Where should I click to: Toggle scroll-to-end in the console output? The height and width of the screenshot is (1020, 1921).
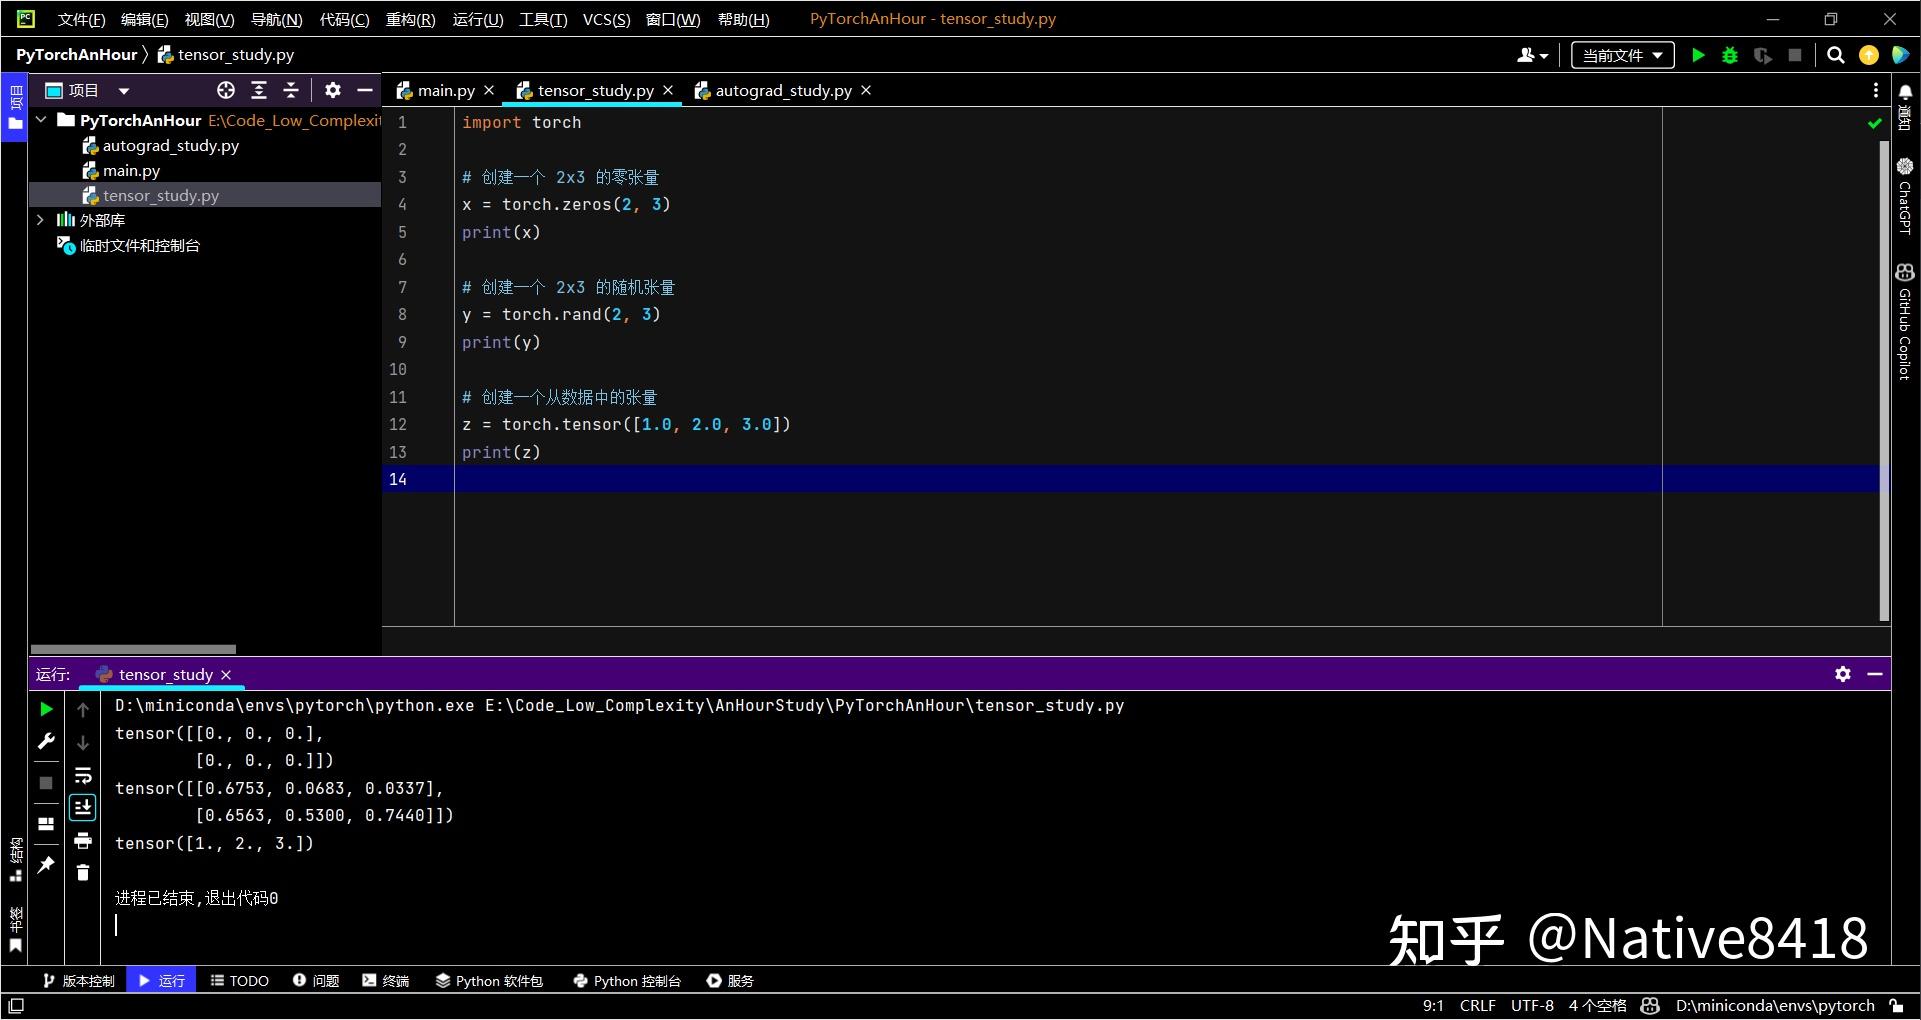coord(83,807)
